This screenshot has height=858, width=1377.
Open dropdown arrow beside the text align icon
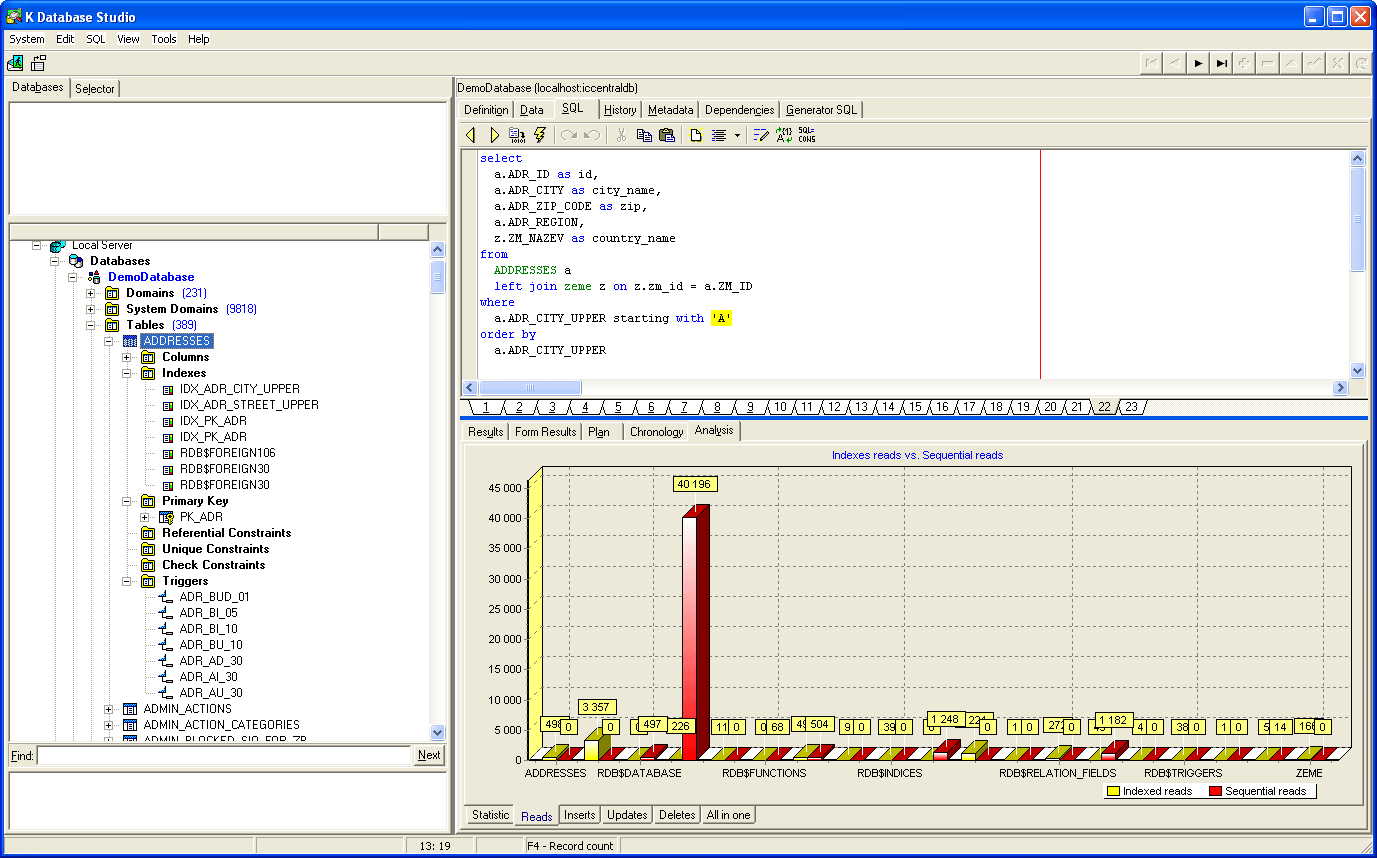coord(737,135)
